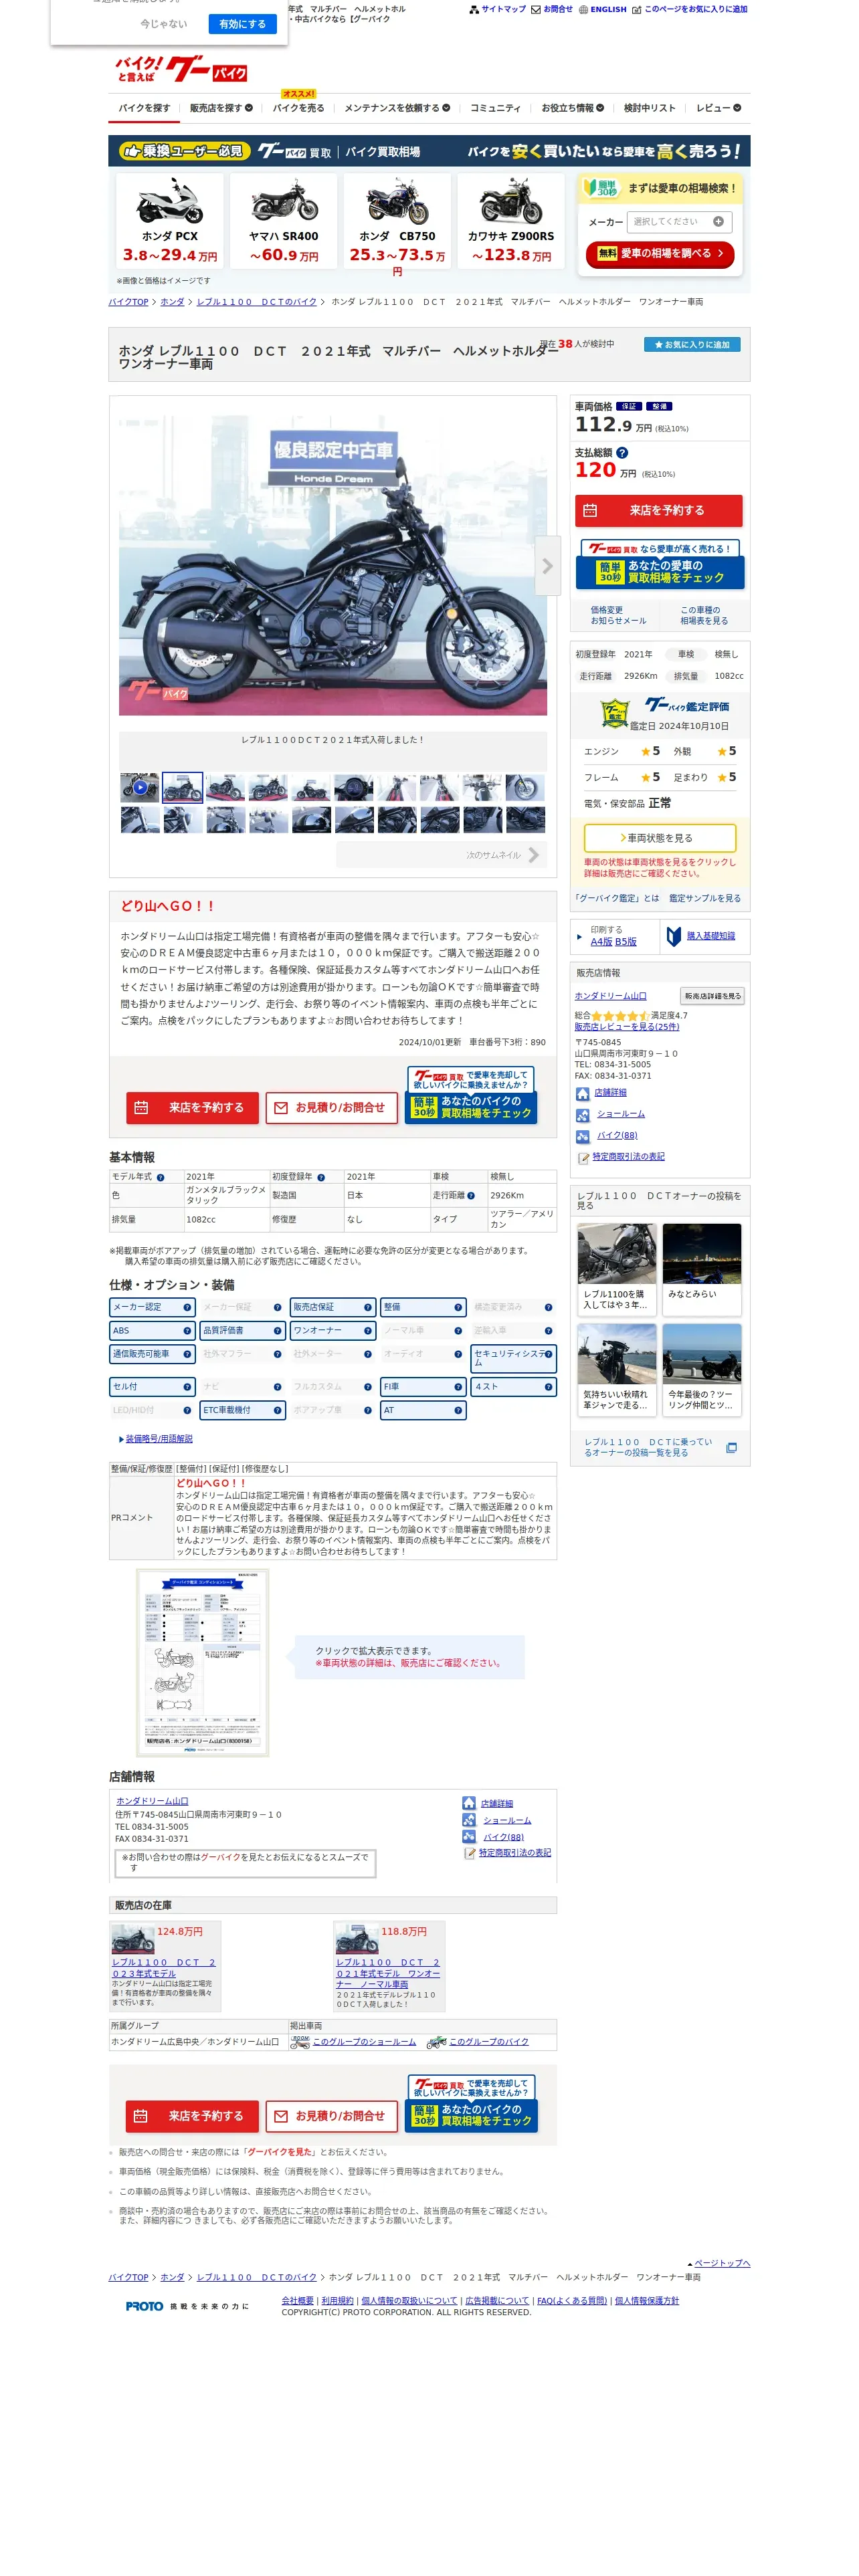The image size is (859, 2576).
Task: Open the サイトマップ icon link
Action: click(497, 9)
